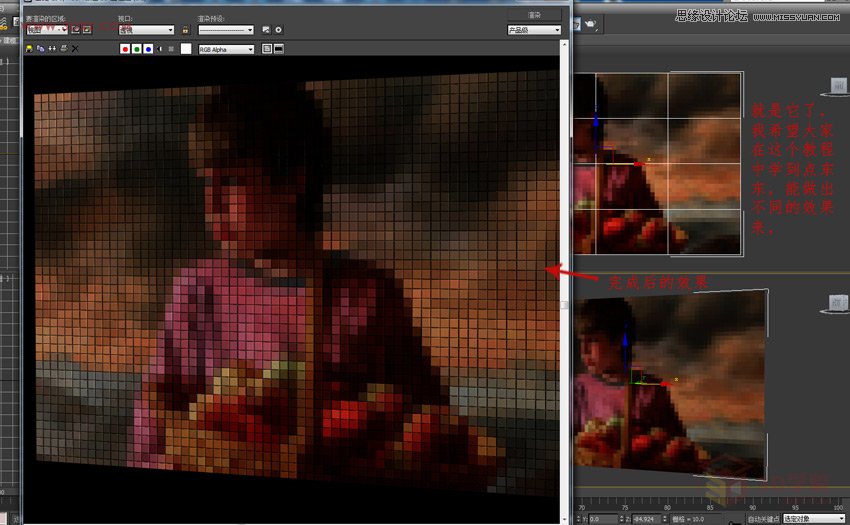Screen dimensions: 850x525
Task: Toggle the blue channel button
Action: coord(149,49)
